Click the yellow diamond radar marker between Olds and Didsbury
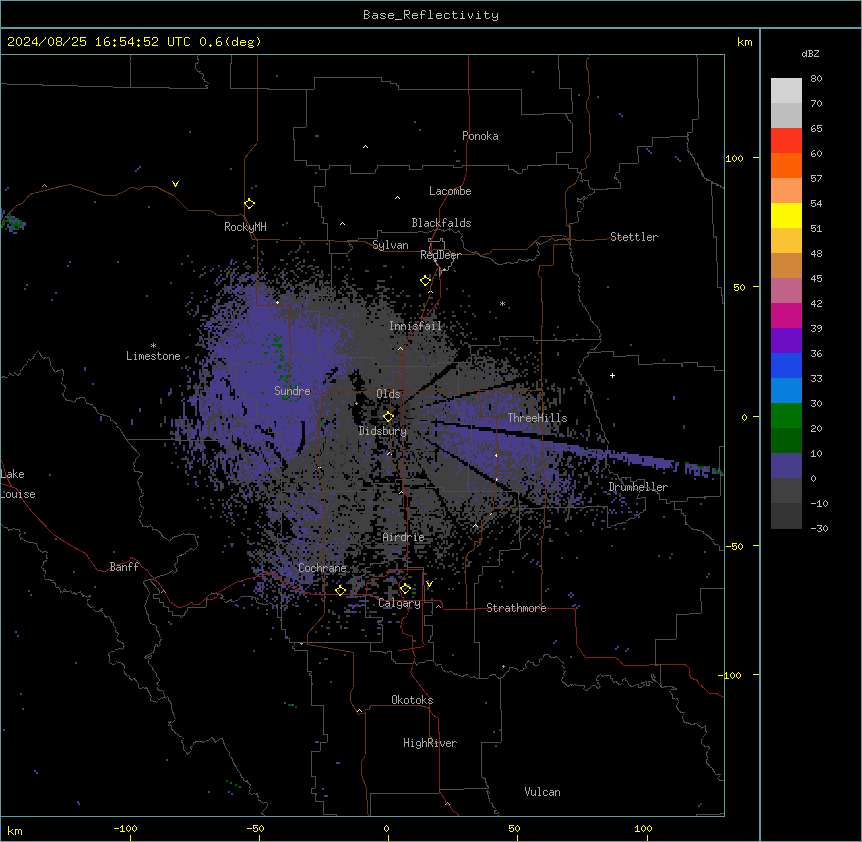Image resolution: width=862 pixels, height=842 pixels. [389, 417]
